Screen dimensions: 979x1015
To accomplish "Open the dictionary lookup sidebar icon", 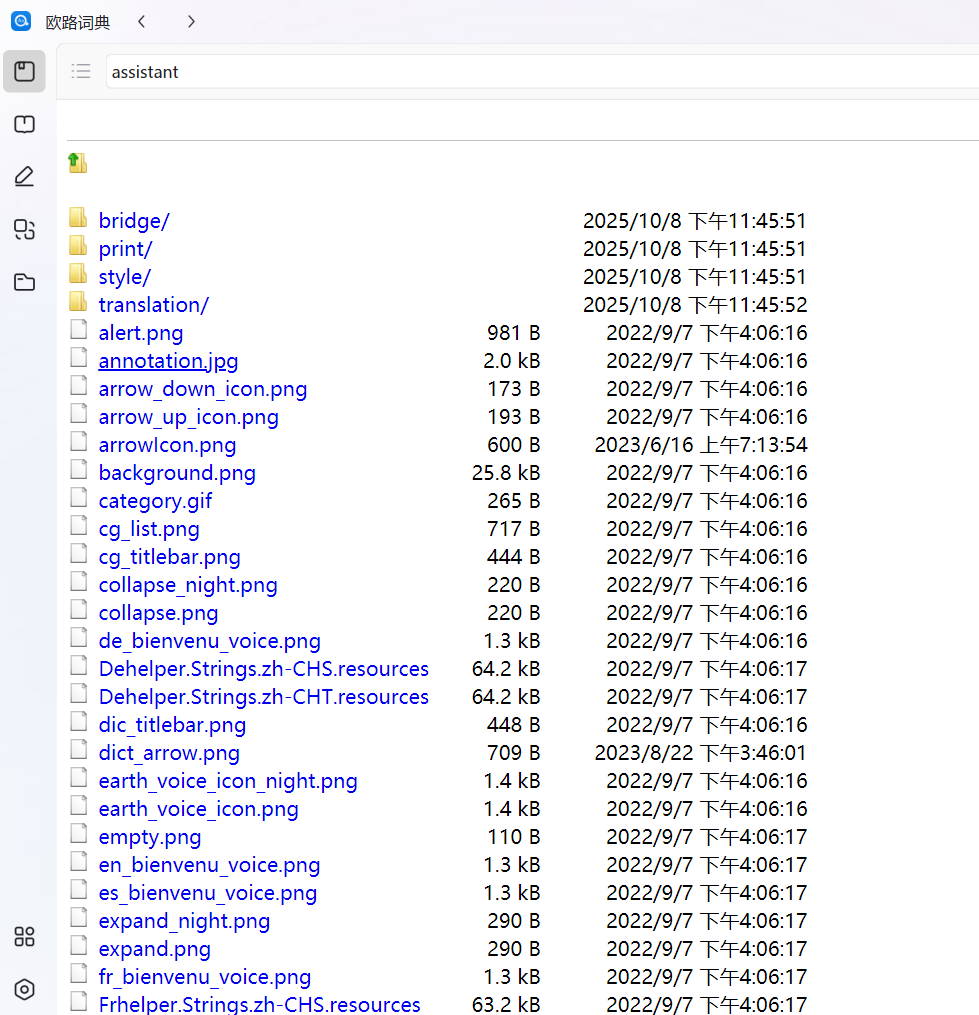I will click(25, 71).
